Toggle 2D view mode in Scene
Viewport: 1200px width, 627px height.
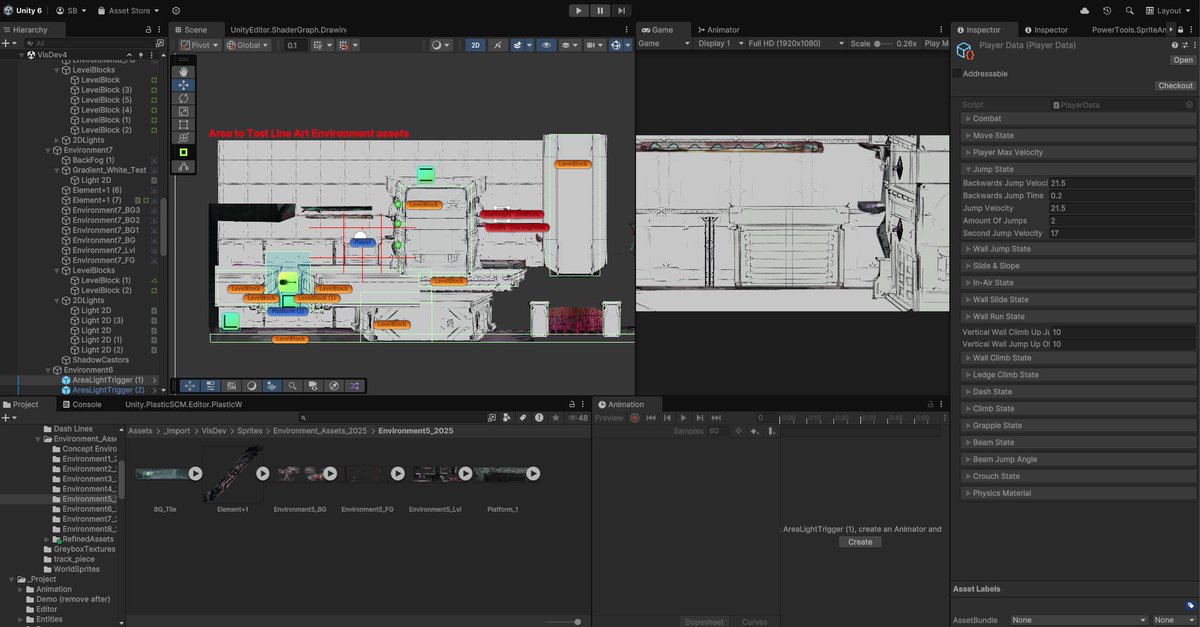pyautogui.click(x=476, y=45)
